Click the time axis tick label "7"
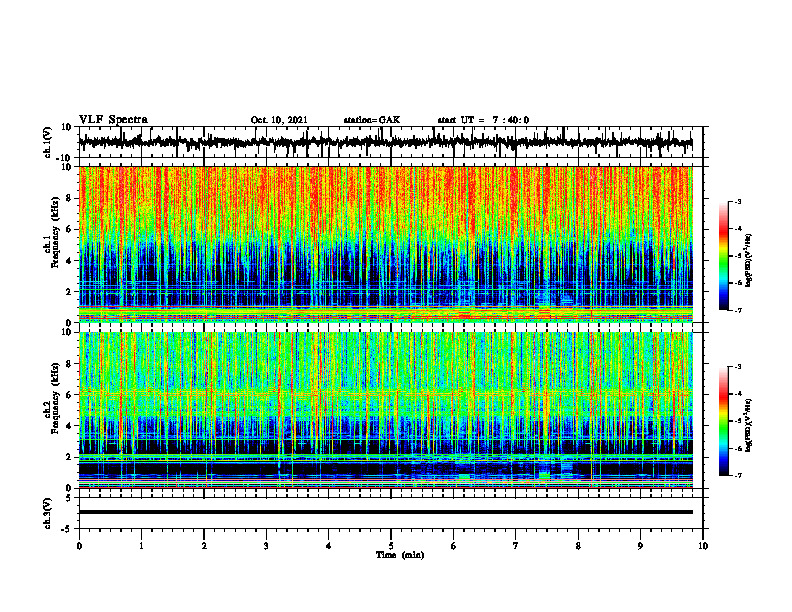Image resolution: width=792 pixels, height=612 pixels. click(516, 546)
